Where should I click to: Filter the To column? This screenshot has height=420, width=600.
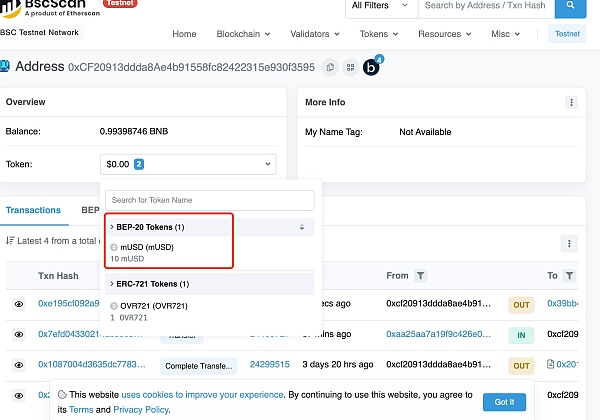[x=569, y=275]
